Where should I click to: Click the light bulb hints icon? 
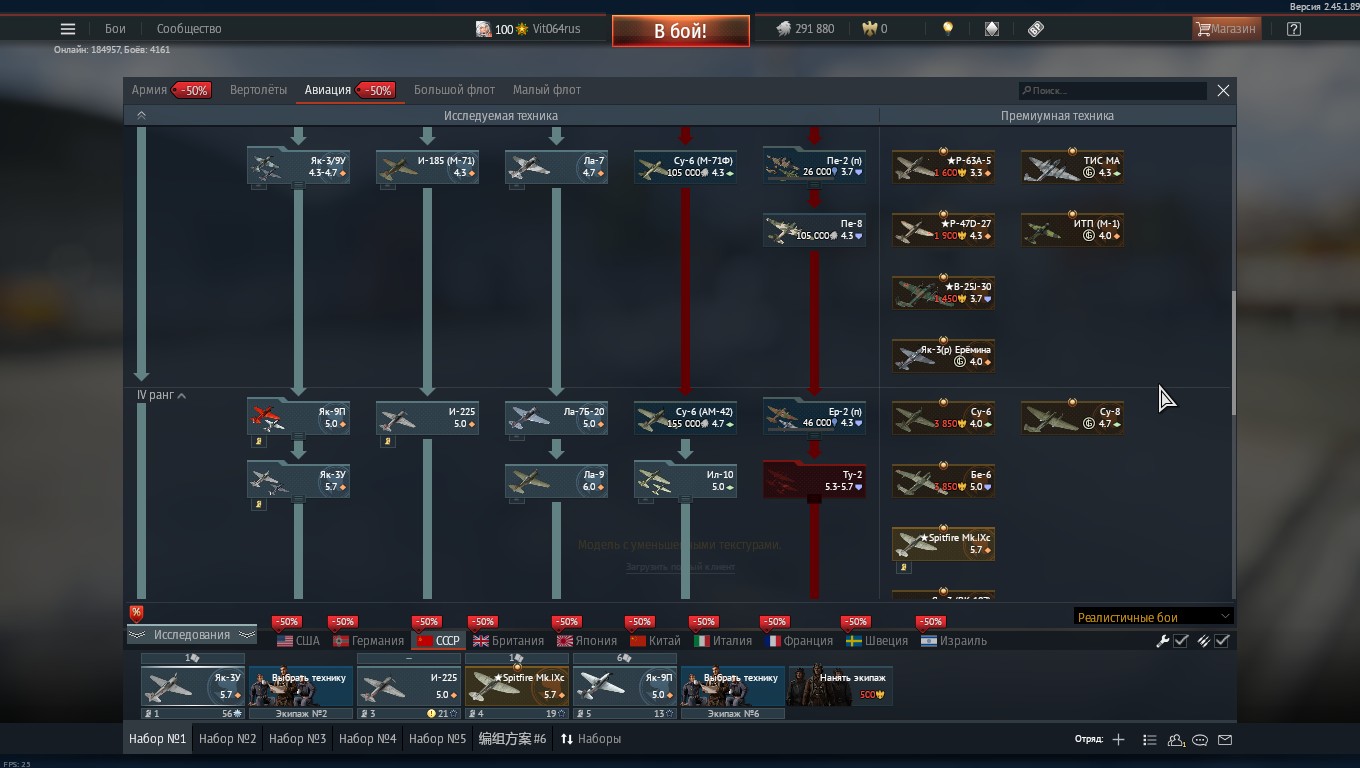tap(948, 29)
